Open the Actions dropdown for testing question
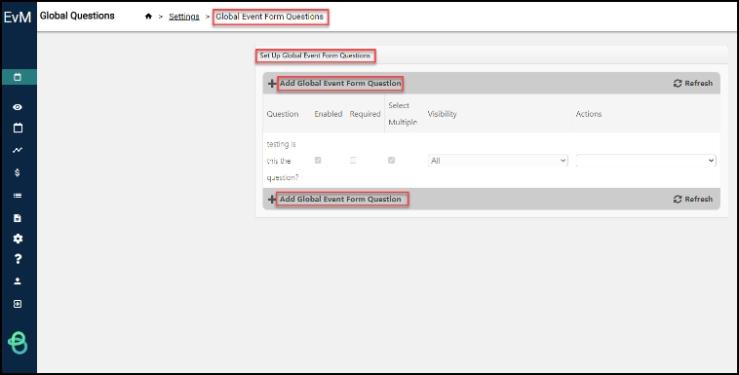This screenshot has height=375, width=739. [x=646, y=161]
